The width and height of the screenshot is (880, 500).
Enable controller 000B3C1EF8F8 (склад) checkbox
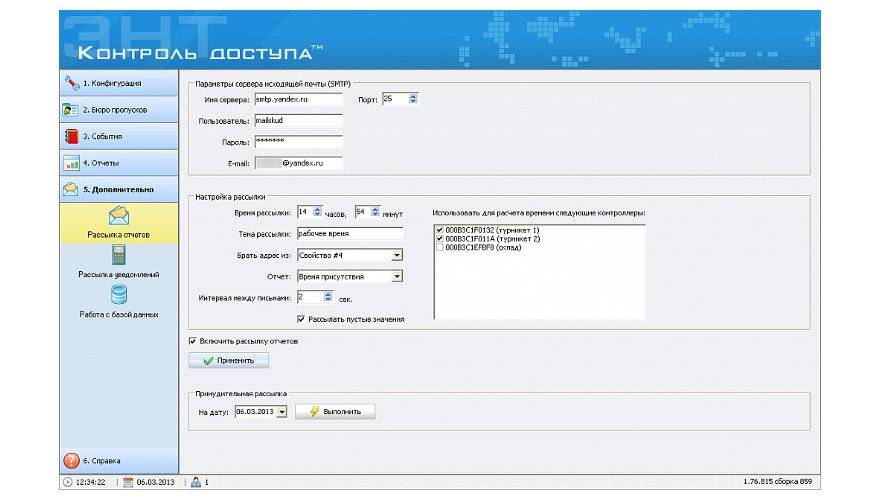(x=439, y=247)
